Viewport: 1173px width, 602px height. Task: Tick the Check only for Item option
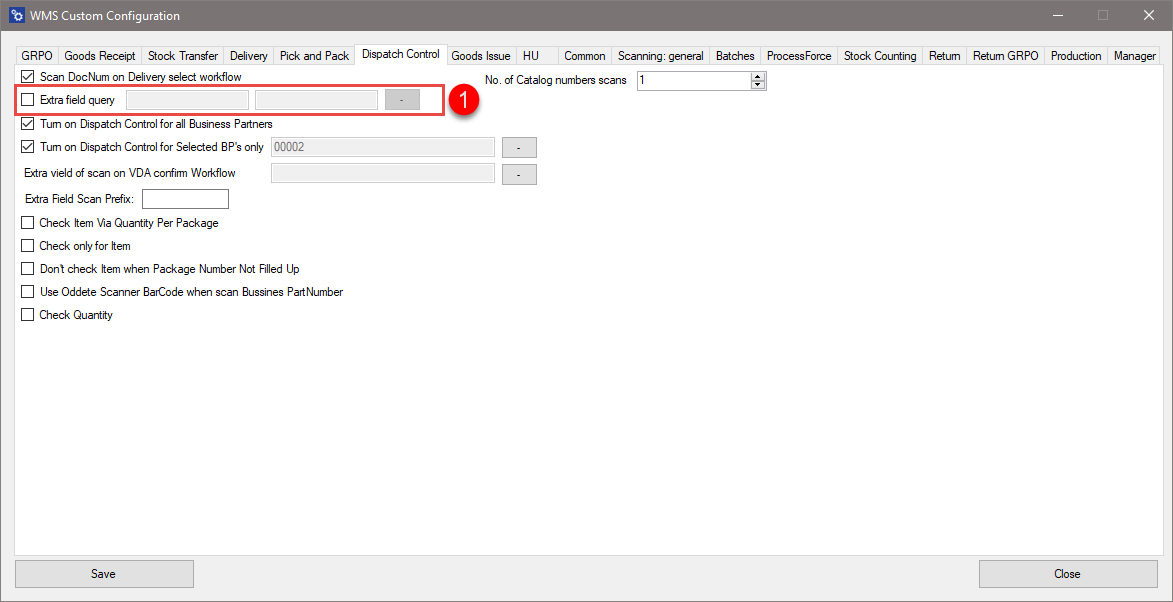click(x=27, y=246)
